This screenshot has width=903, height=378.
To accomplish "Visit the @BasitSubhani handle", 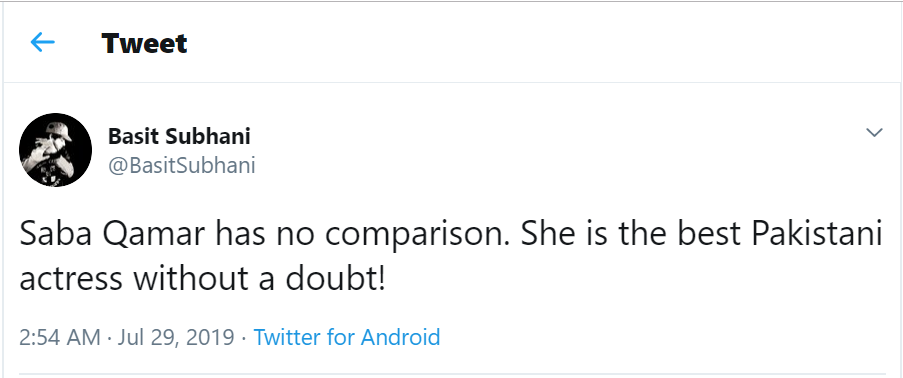I will (181, 165).
